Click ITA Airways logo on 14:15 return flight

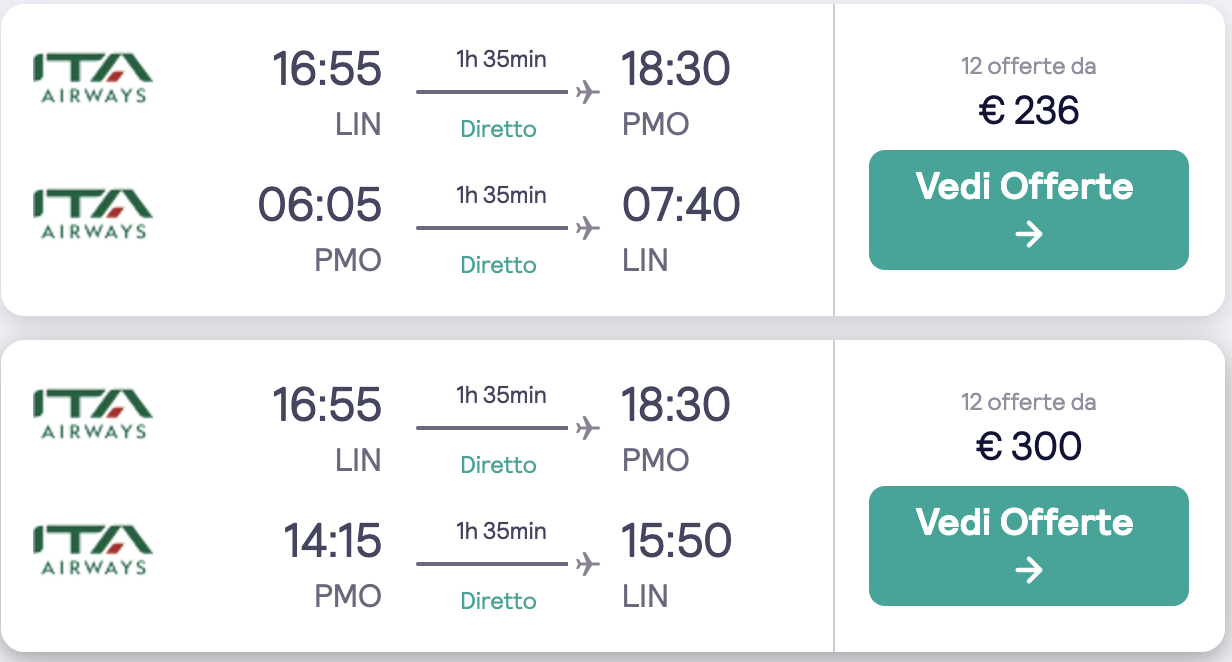coord(93,551)
